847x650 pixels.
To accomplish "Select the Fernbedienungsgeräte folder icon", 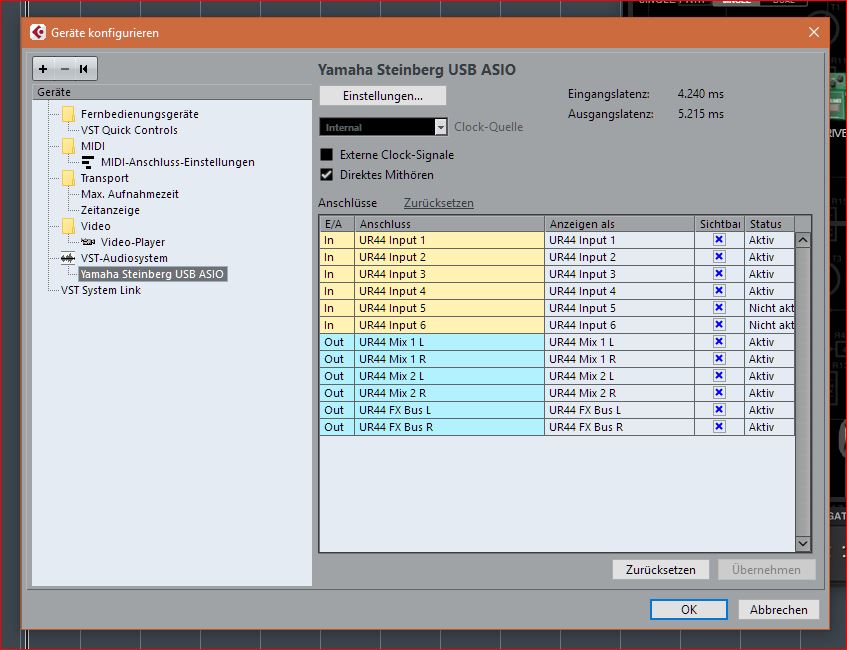I will click(x=69, y=114).
